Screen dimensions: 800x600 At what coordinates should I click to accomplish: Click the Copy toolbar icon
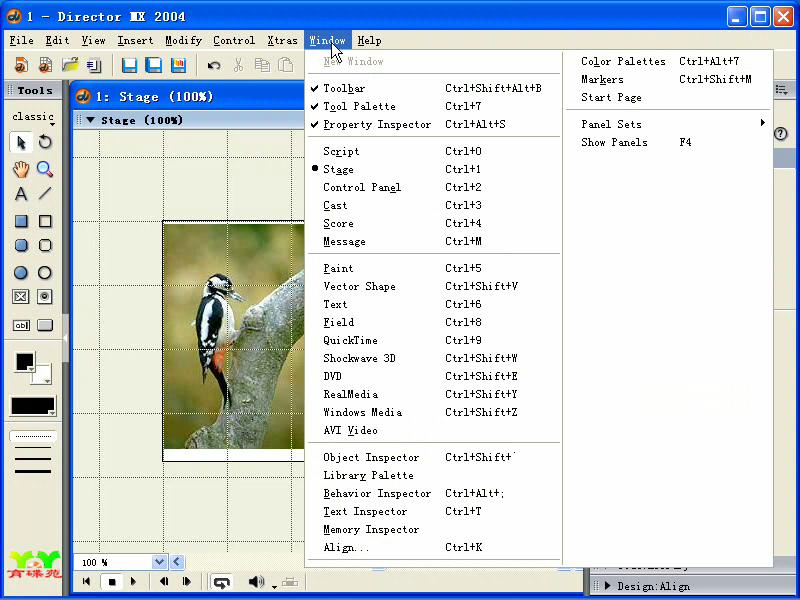(x=262, y=65)
